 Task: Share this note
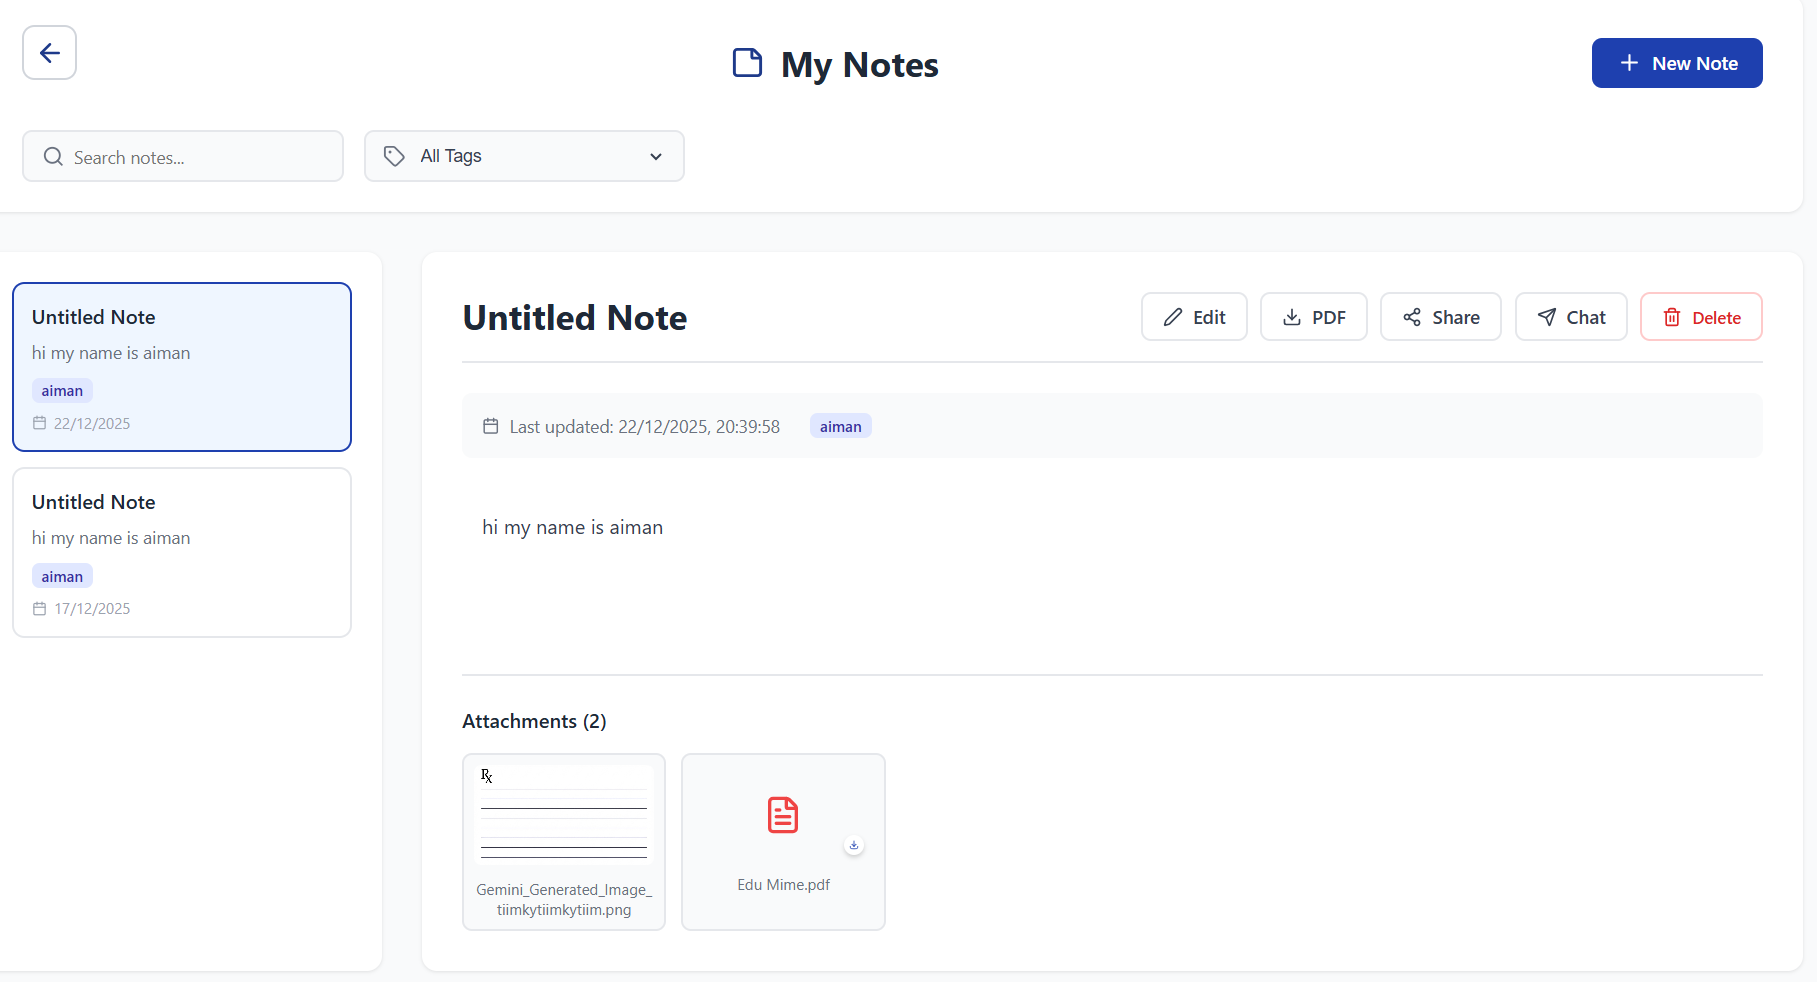(1441, 317)
